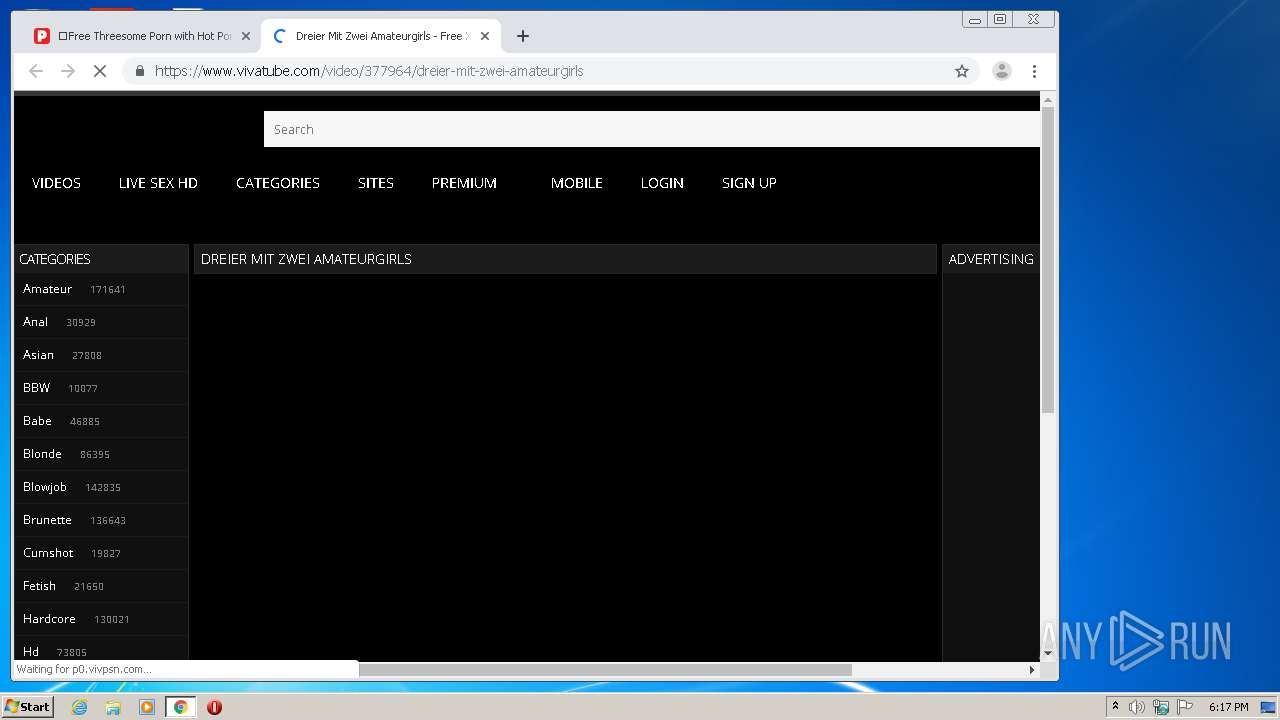
Task: Open the network tray icon
Action: point(1161,707)
